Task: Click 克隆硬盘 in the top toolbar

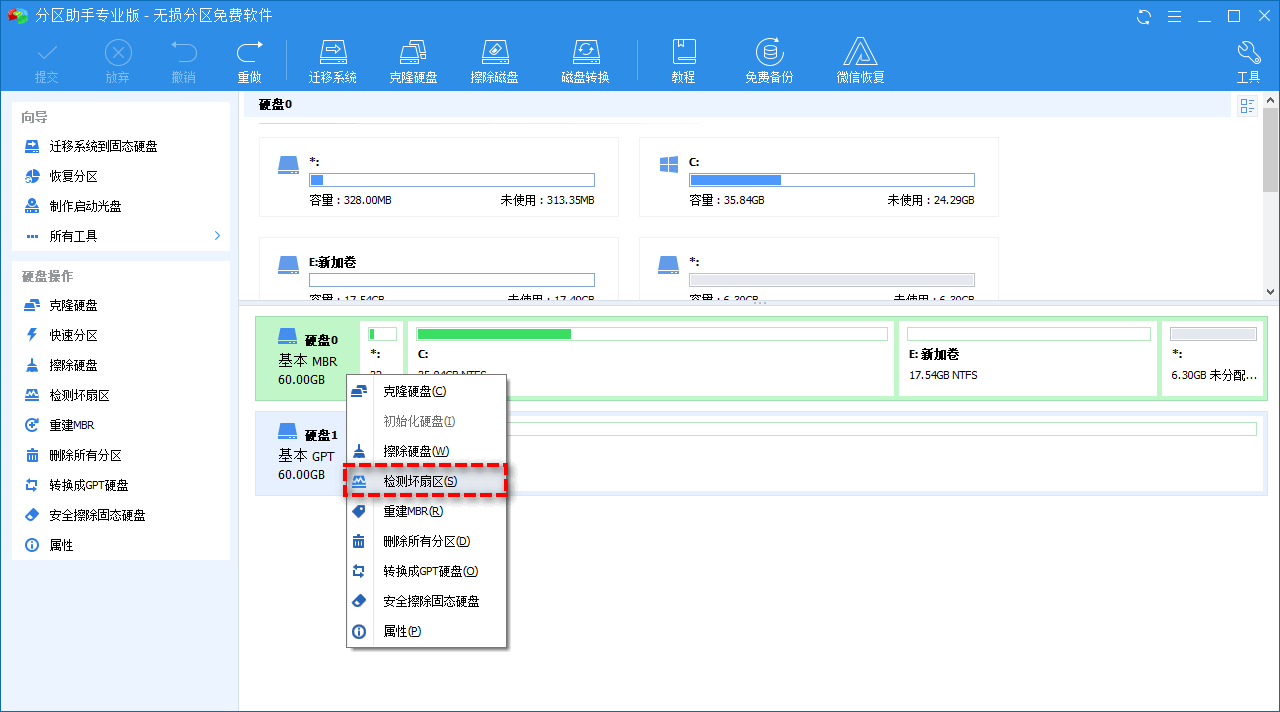Action: point(413,61)
